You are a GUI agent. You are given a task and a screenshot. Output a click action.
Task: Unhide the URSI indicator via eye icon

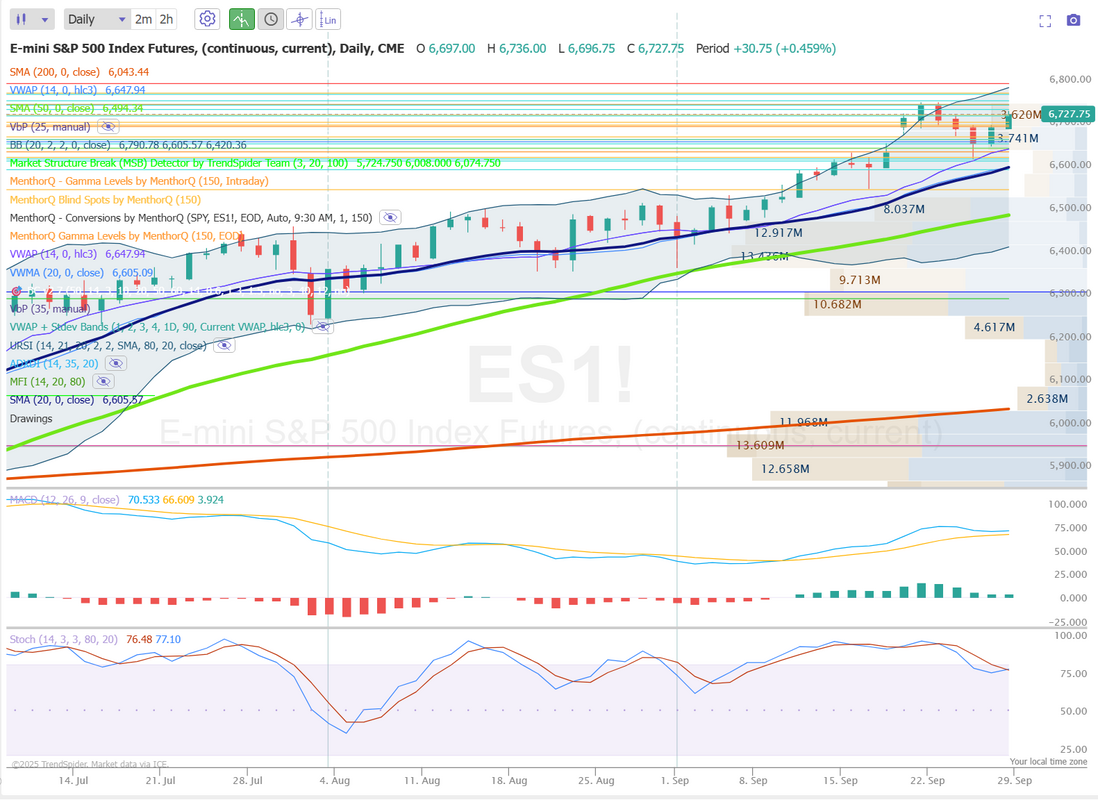[x=224, y=345]
